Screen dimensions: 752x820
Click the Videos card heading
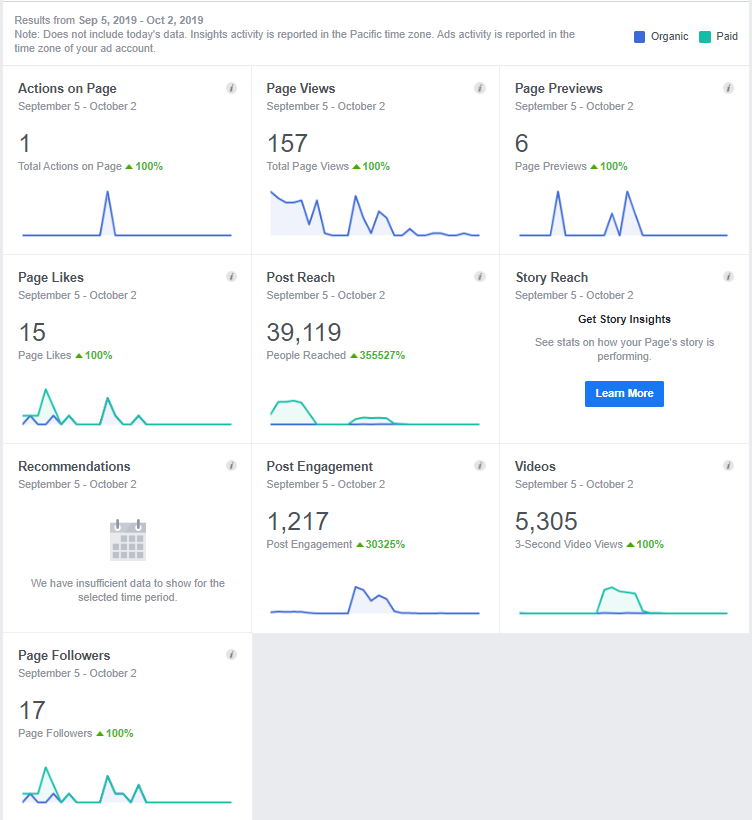535,466
